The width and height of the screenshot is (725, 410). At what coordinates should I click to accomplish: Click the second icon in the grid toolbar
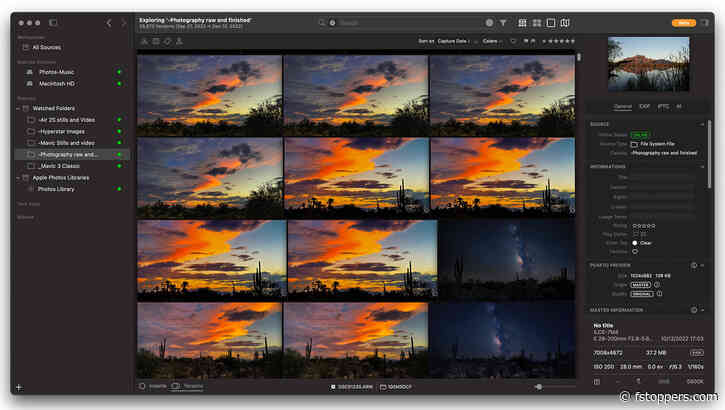156,42
